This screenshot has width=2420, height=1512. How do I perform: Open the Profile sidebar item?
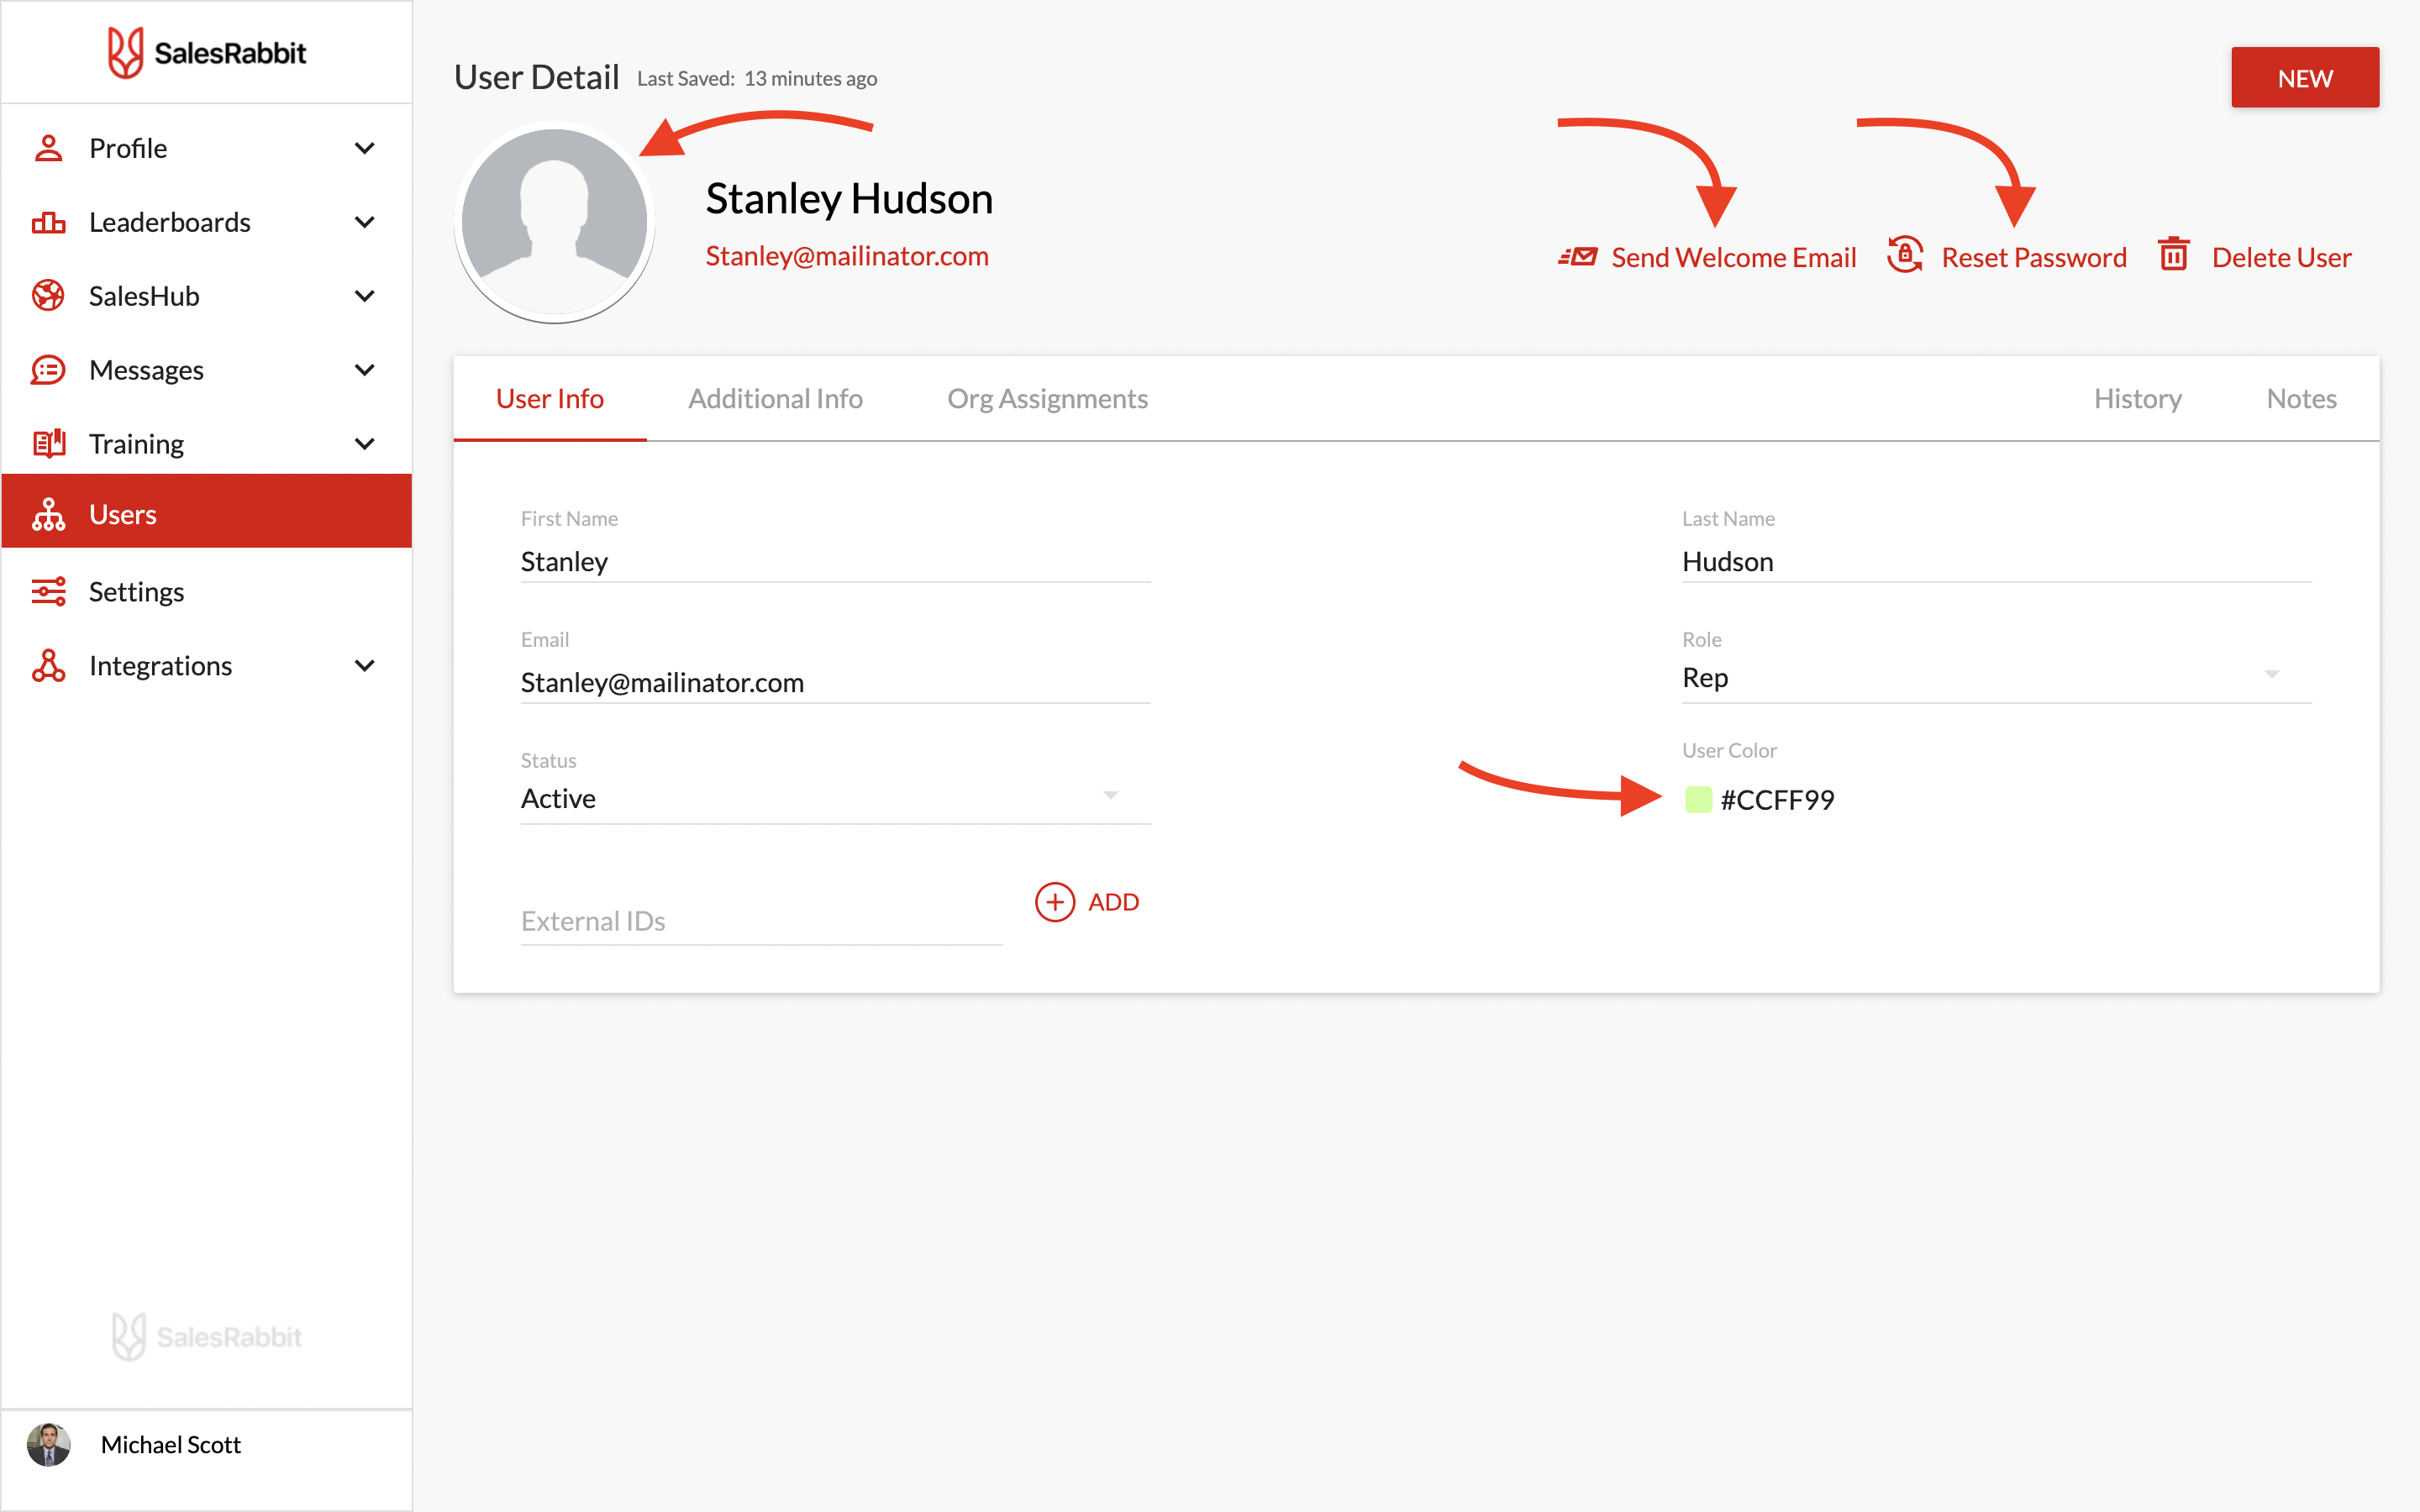[x=207, y=148]
